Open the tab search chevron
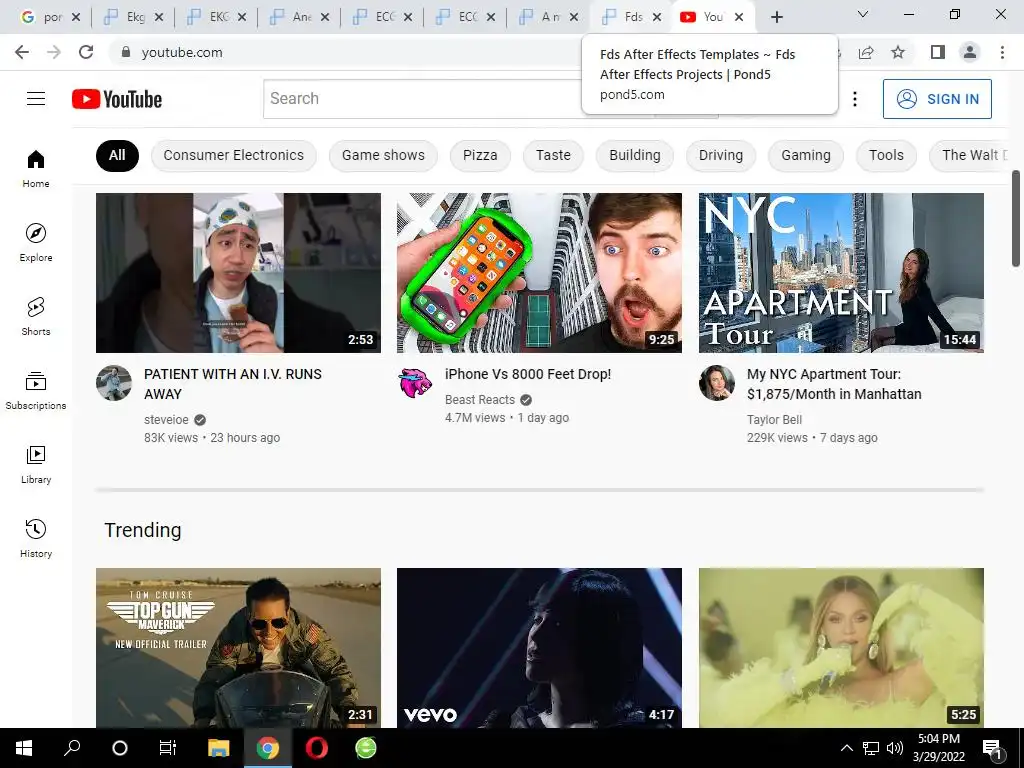 pos(863,14)
